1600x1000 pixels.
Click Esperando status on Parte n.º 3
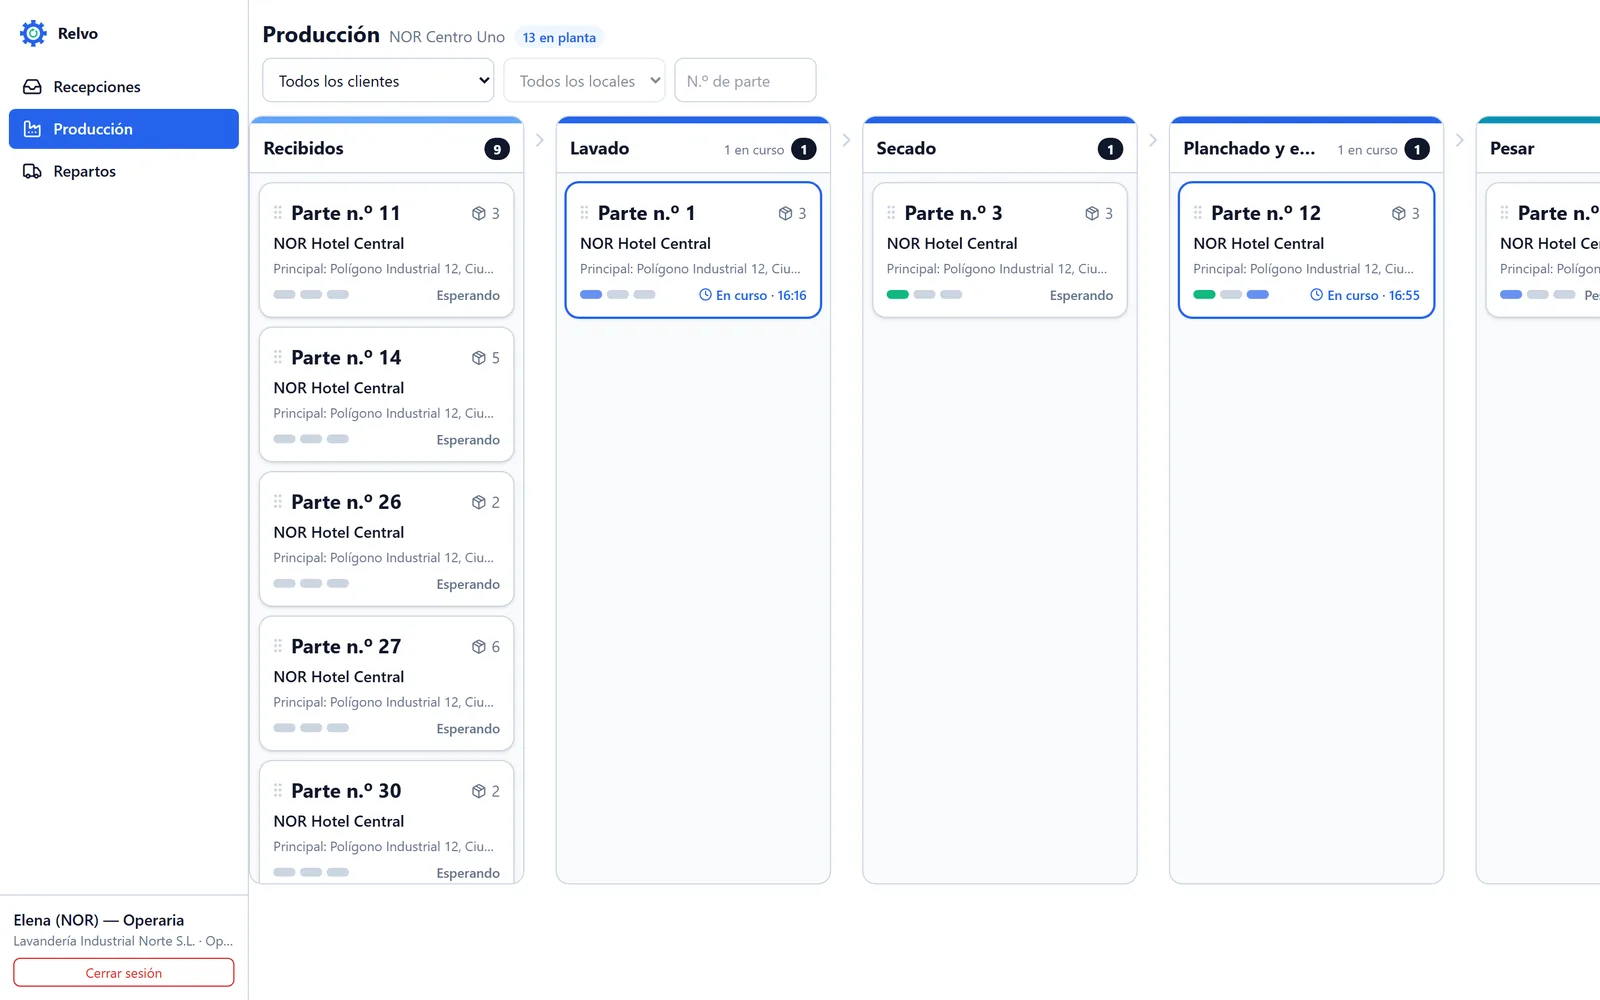coord(1081,295)
